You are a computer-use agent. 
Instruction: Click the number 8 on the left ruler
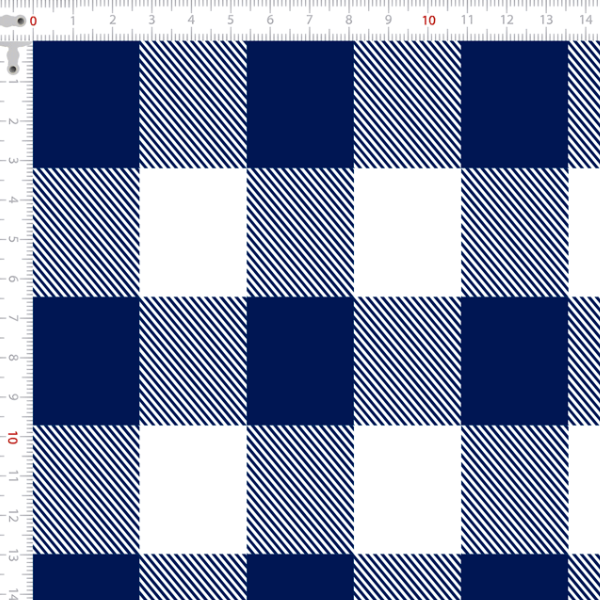click(x=13, y=358)
